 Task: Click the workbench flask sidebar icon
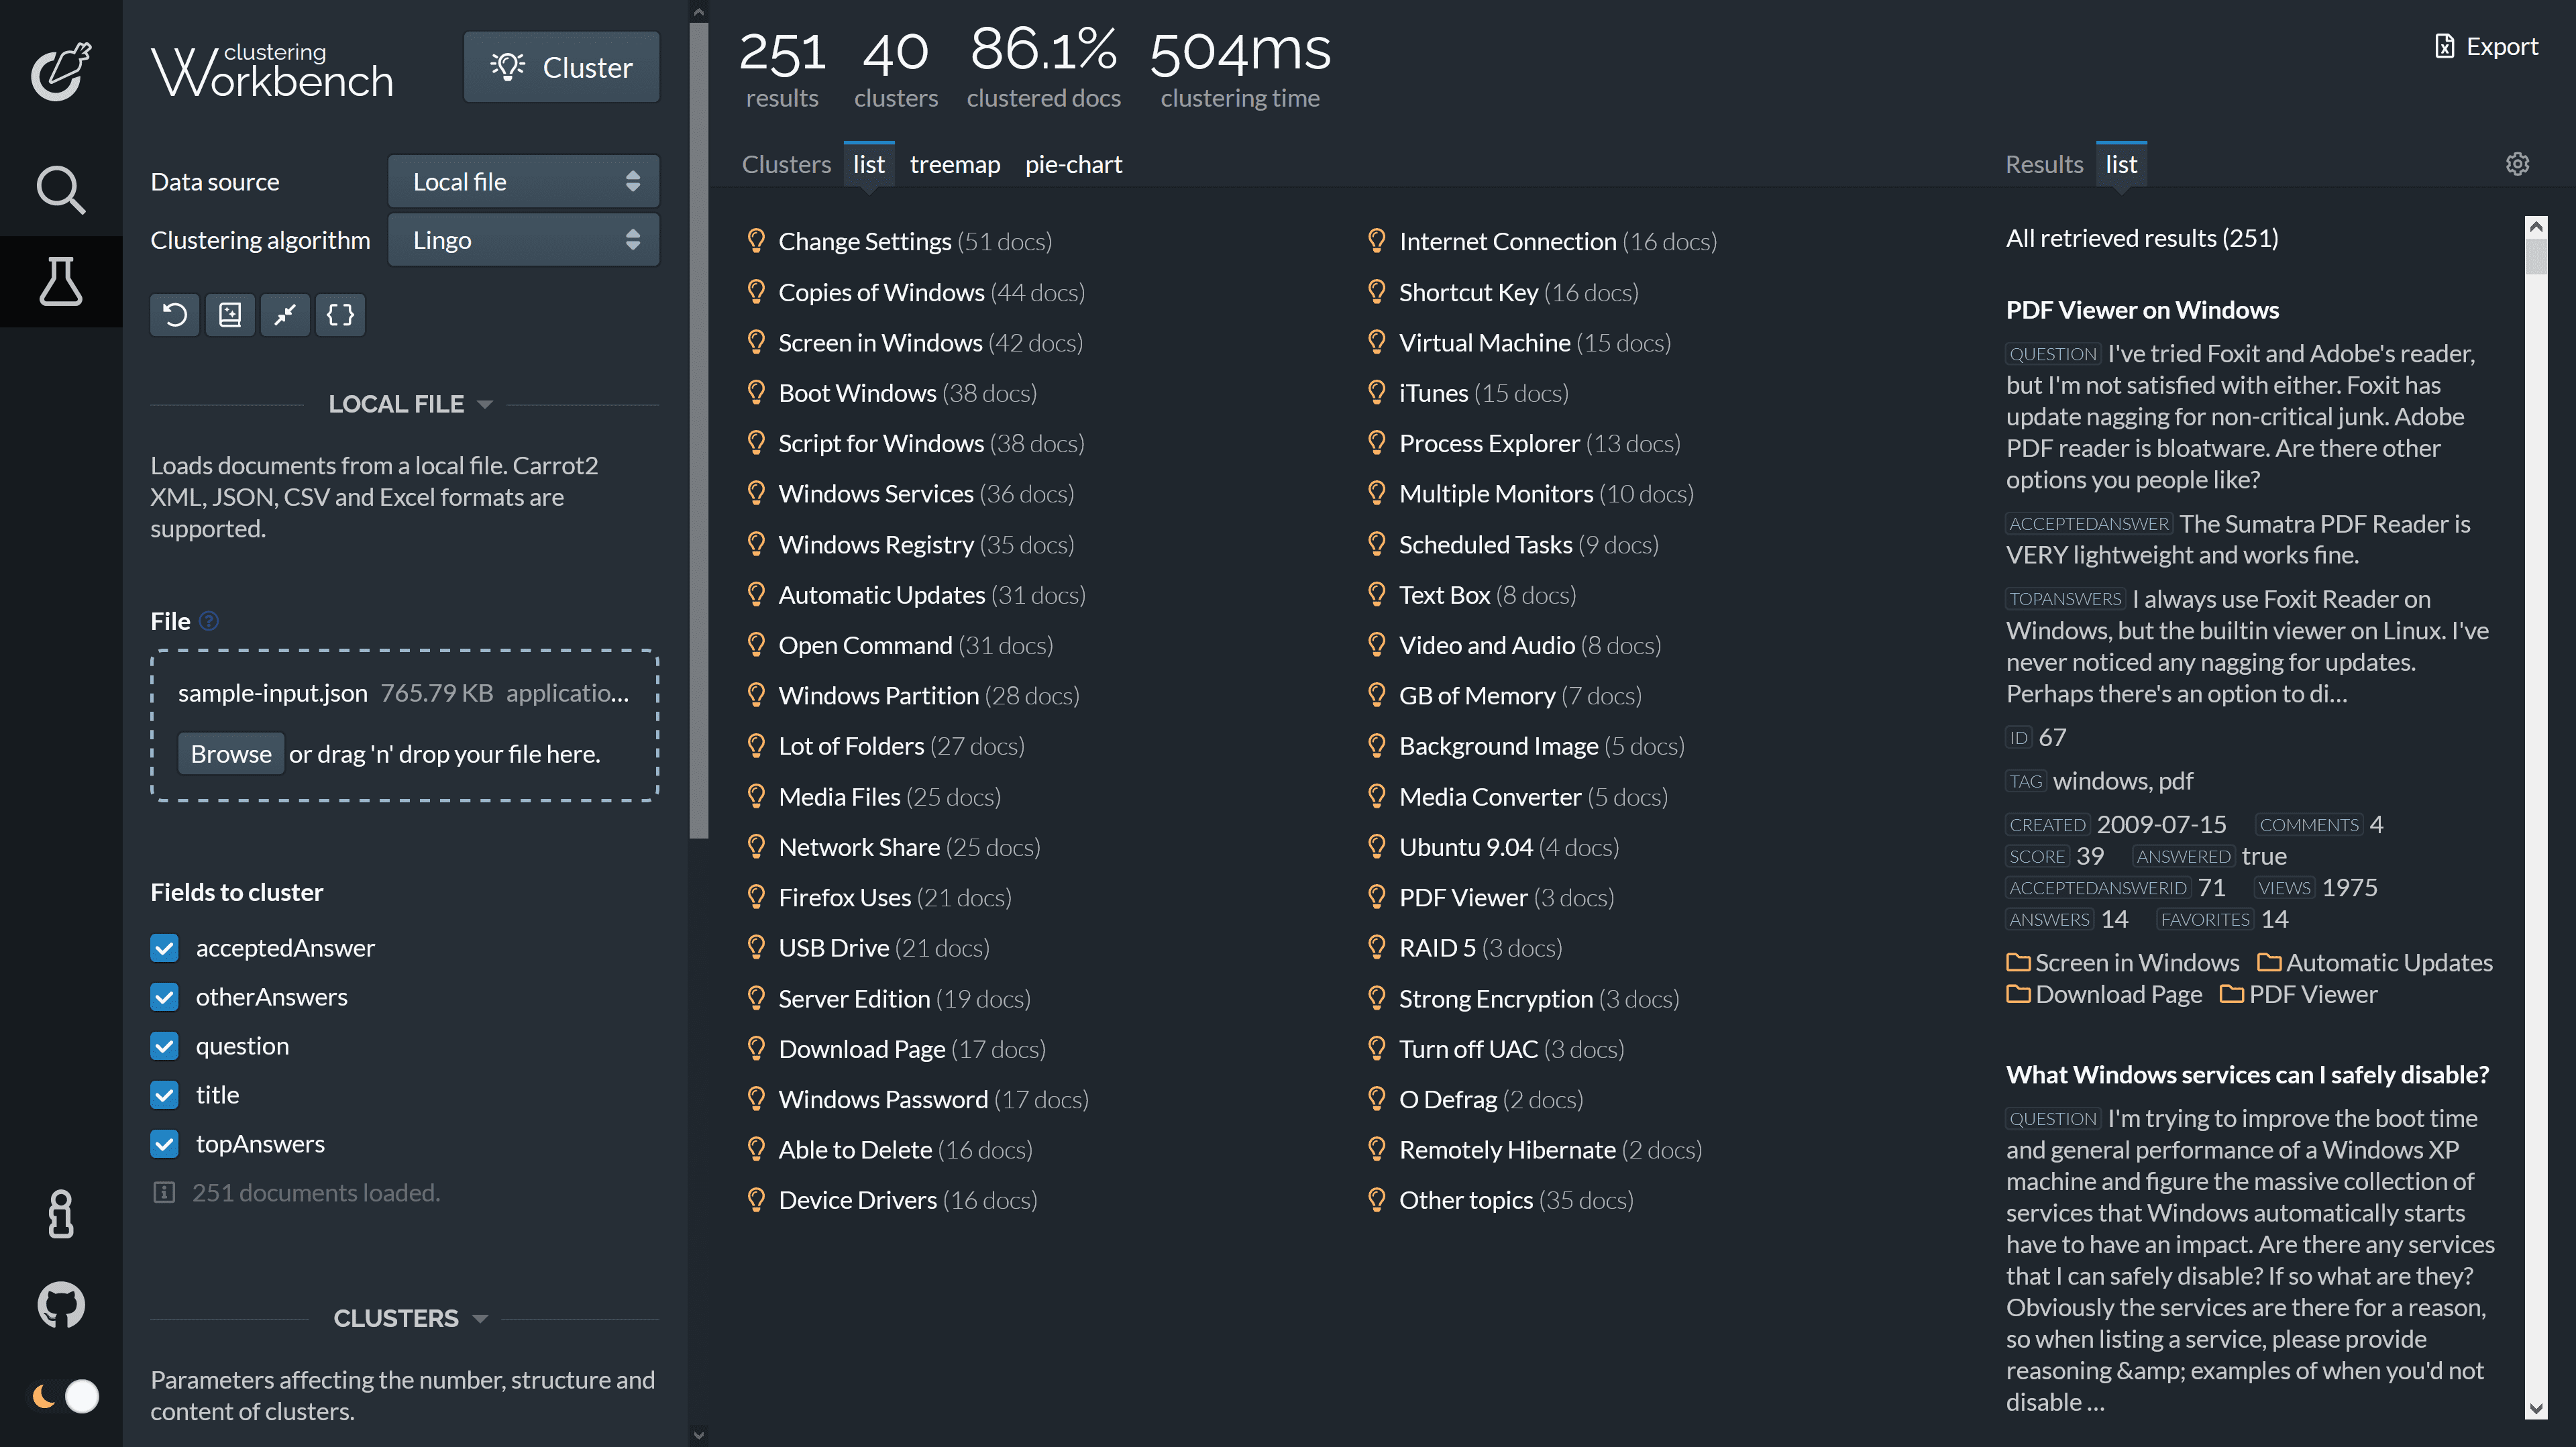point(60,281)
